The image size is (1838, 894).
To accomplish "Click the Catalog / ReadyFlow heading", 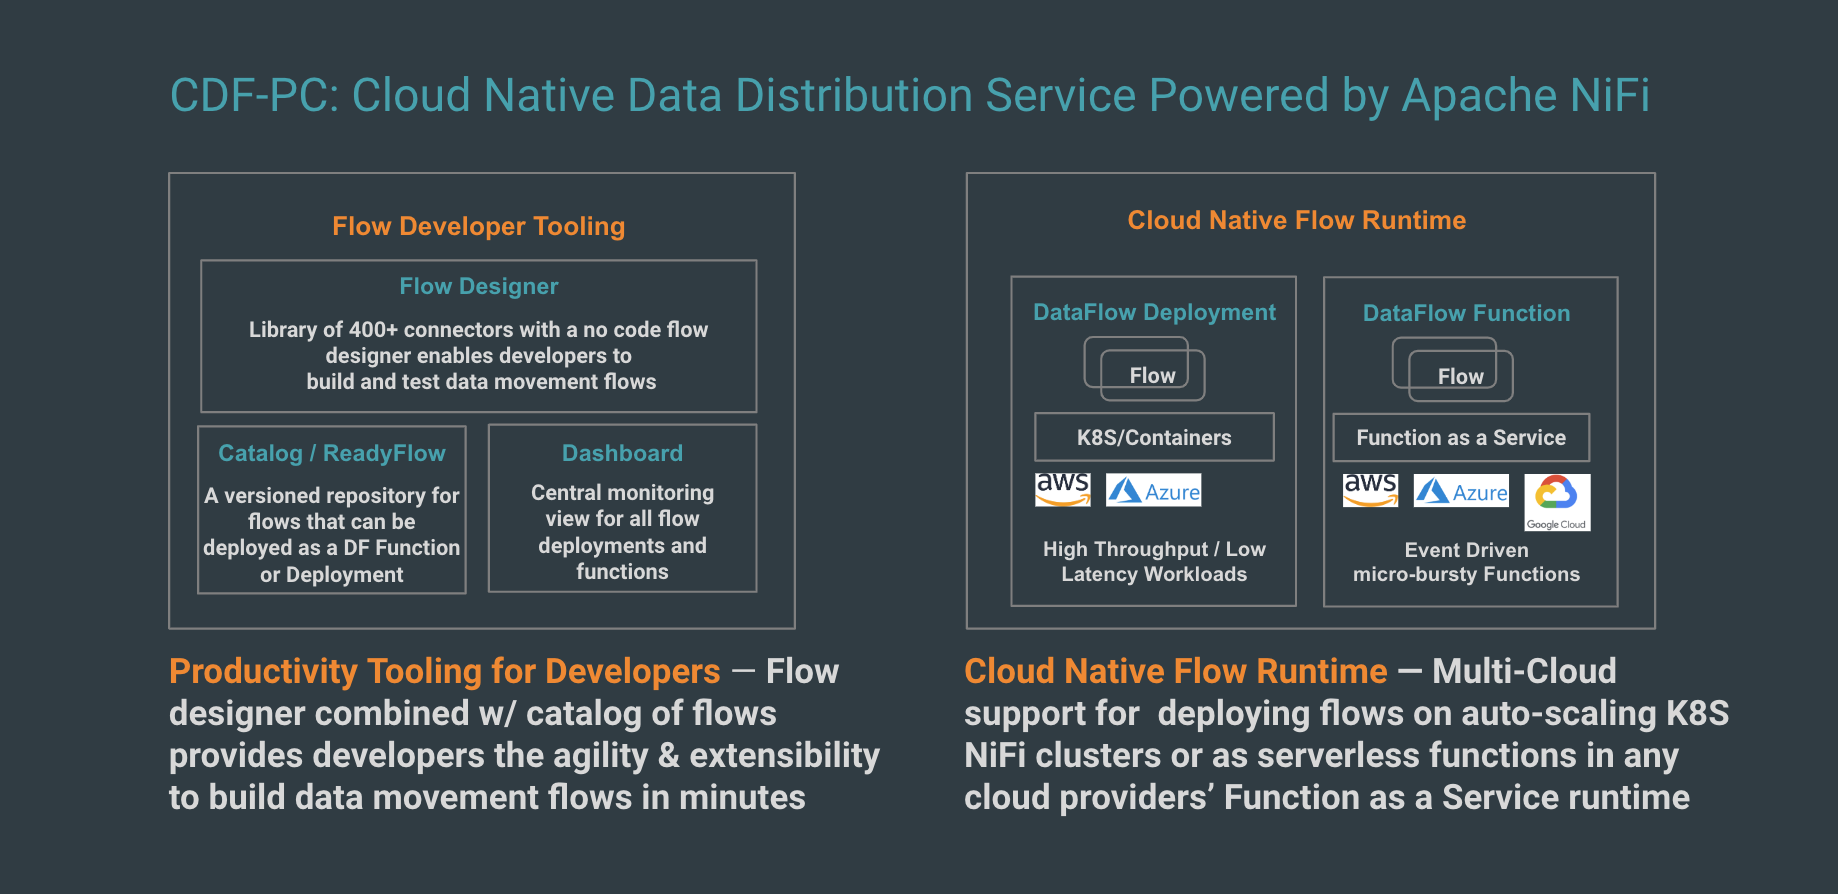I will [332, 453].
